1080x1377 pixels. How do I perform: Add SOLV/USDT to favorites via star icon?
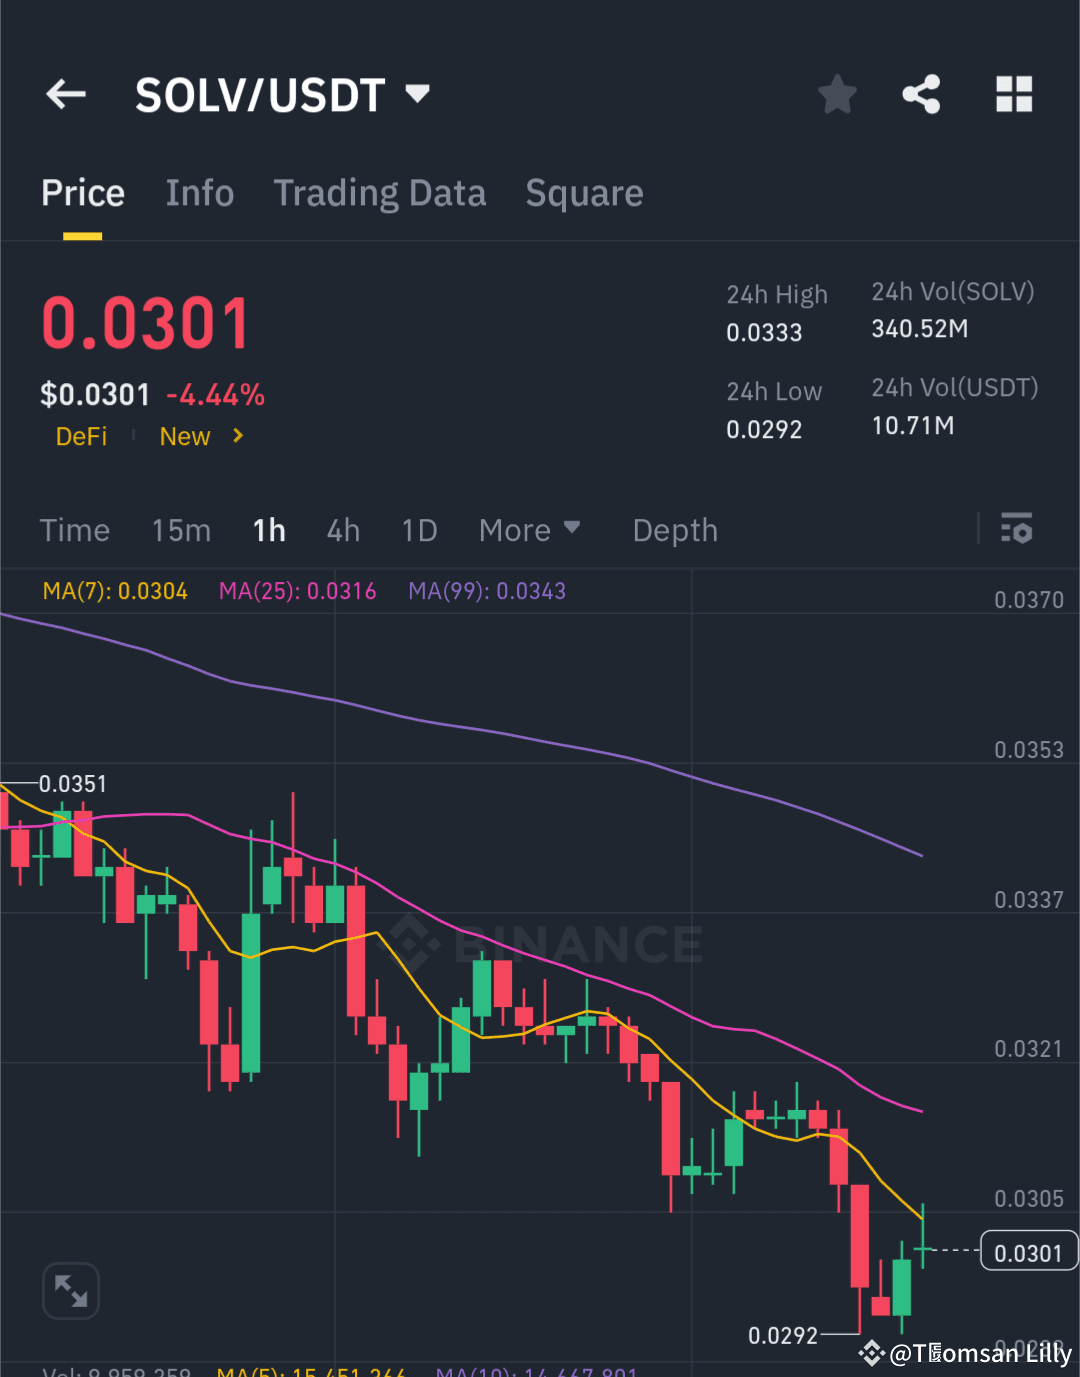point(837,94)
